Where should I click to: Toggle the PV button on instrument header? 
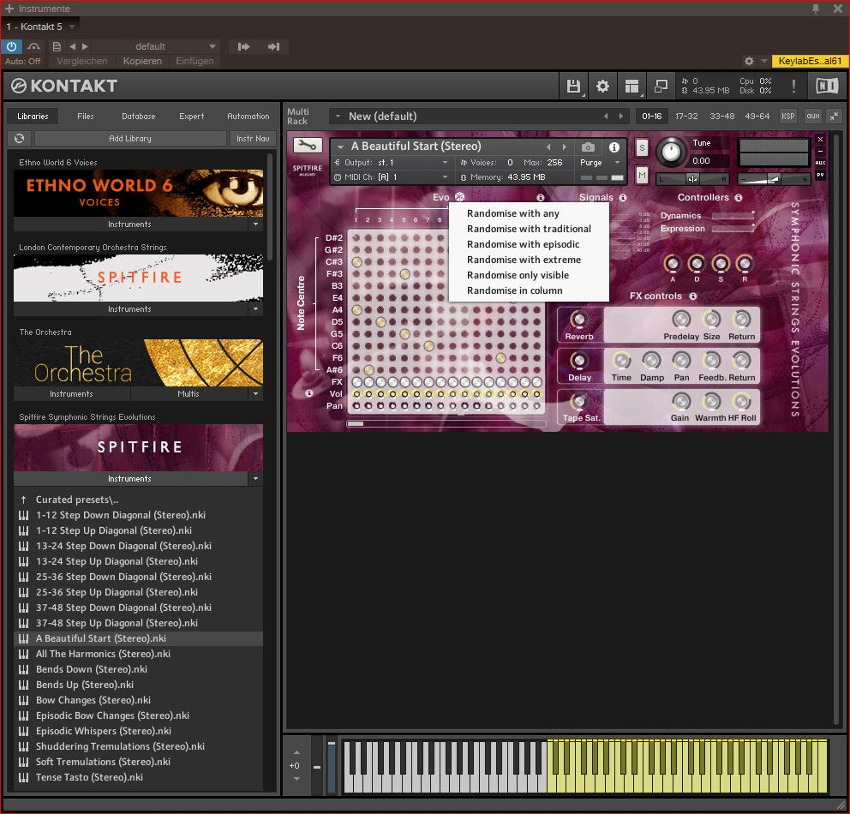(x=820, y=175)
